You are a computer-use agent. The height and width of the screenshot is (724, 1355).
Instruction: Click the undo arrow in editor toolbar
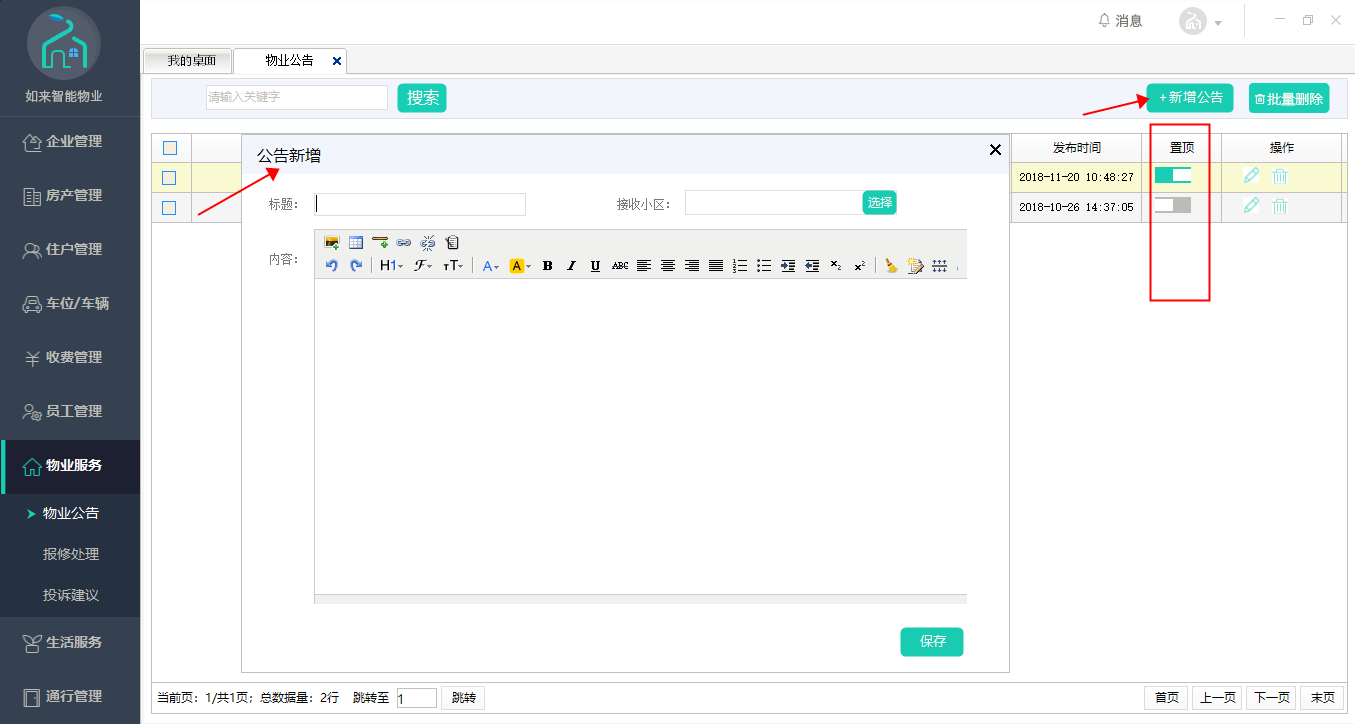tap(331, 266)
